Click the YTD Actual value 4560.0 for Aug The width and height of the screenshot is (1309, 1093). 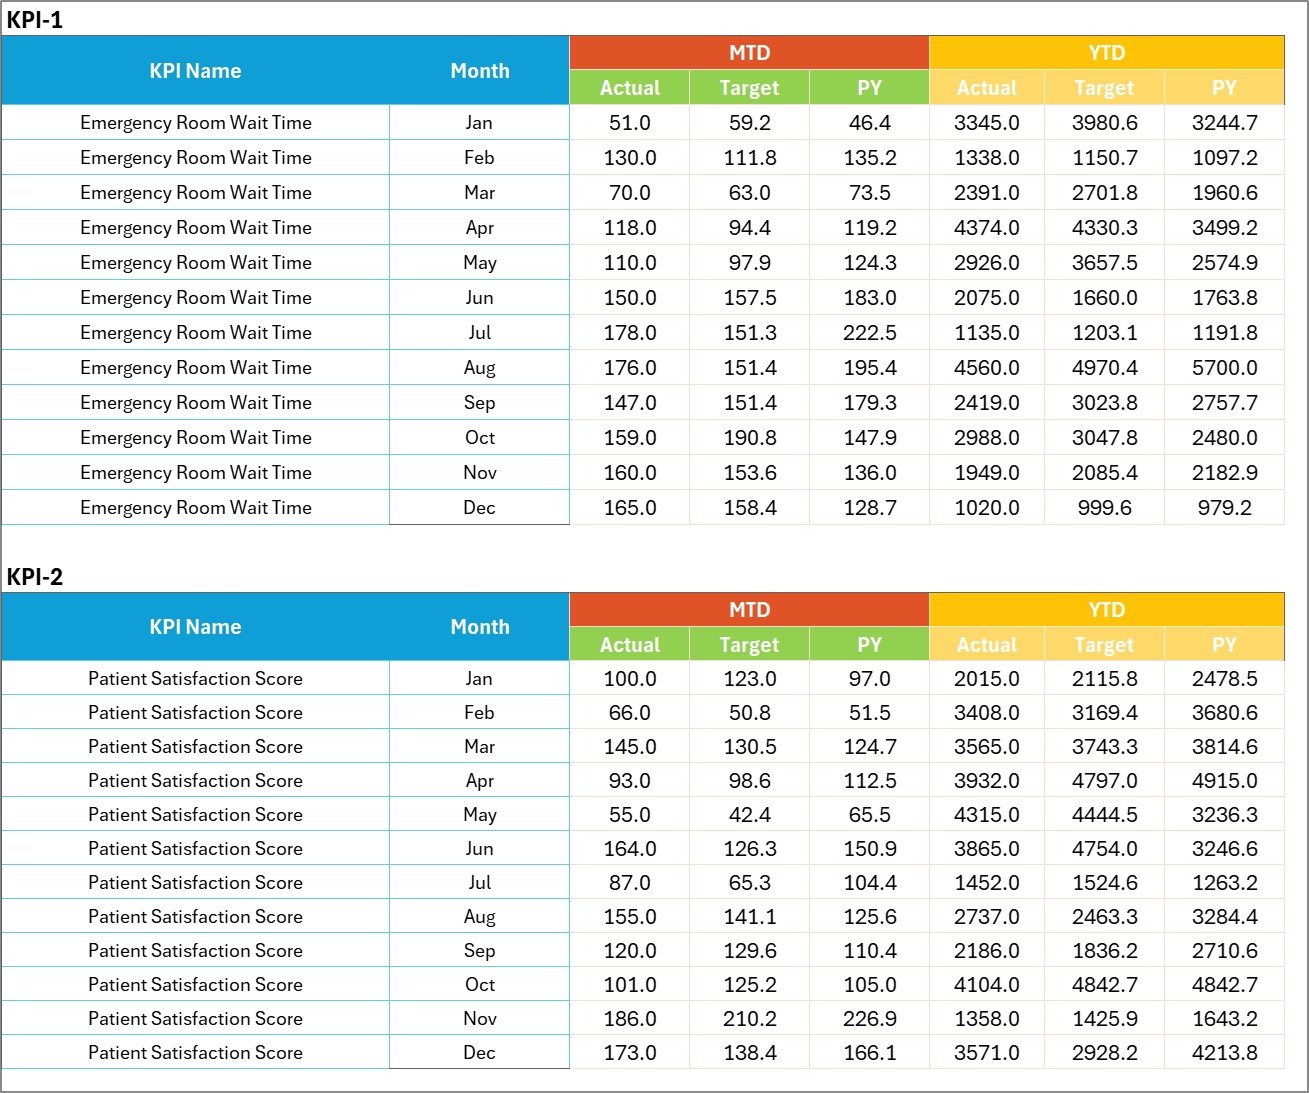point(986,367)
